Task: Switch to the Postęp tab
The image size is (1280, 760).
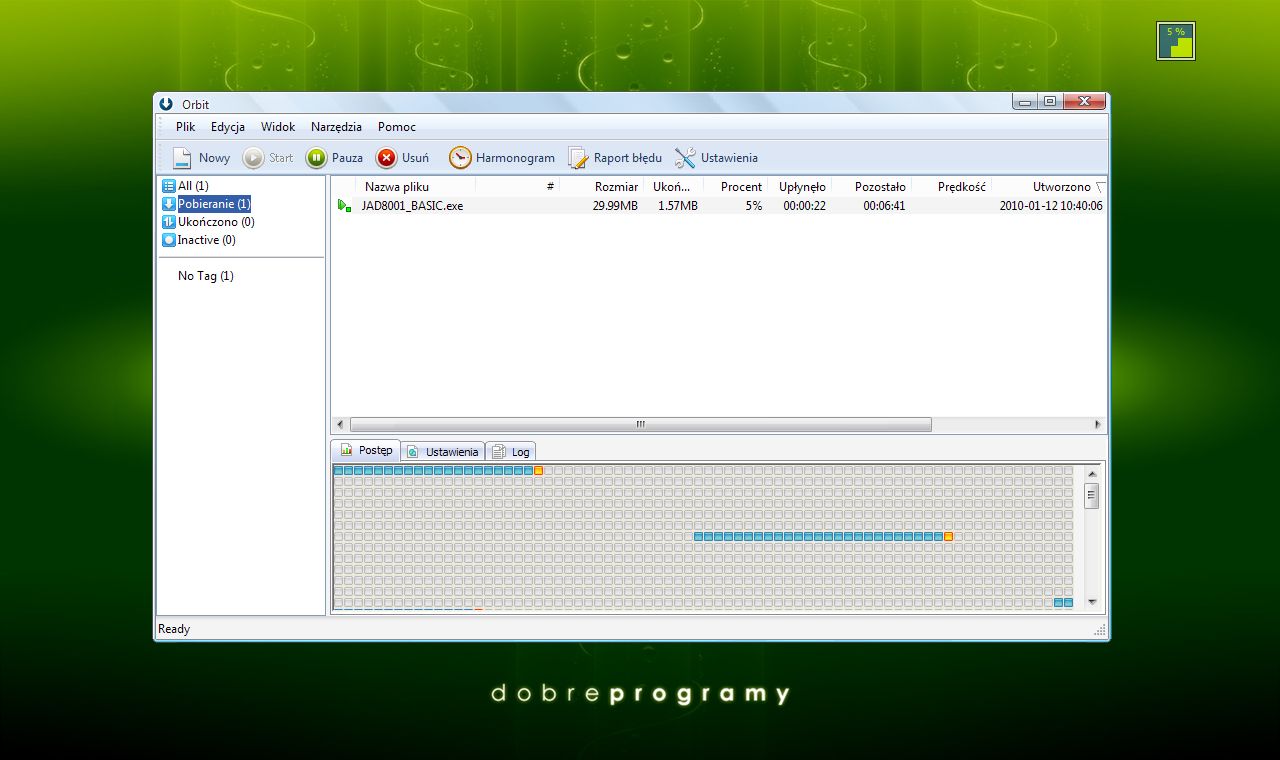Action: [366, 450]
